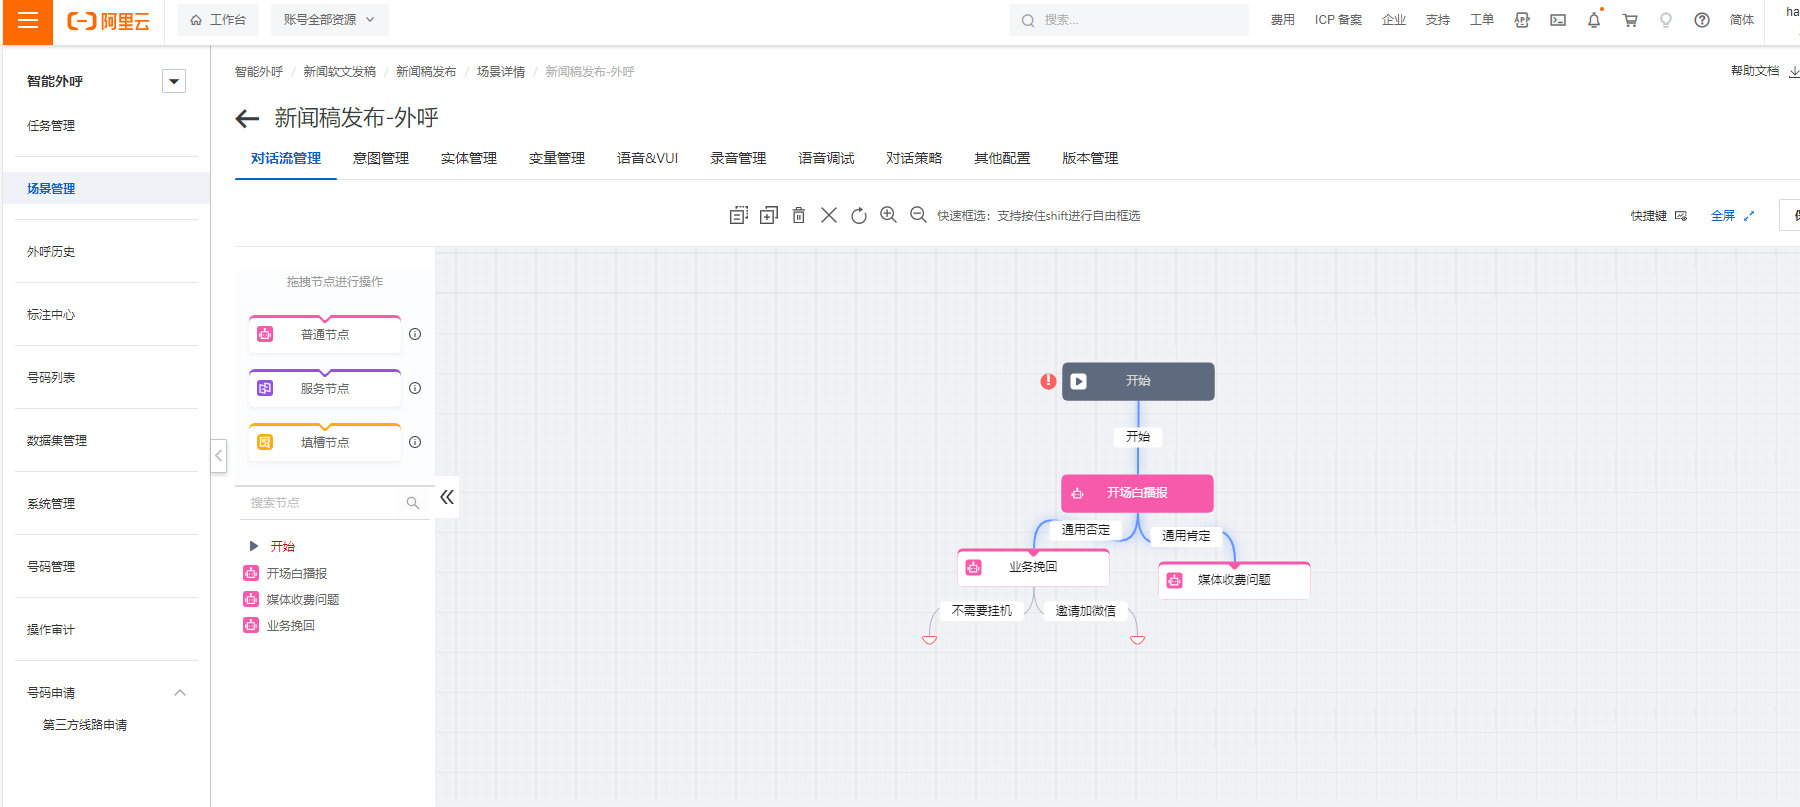The width and height of the screenshot is (1800, 807).
Task: Switch to 实体管理 tab
Action: pos(469,158)
